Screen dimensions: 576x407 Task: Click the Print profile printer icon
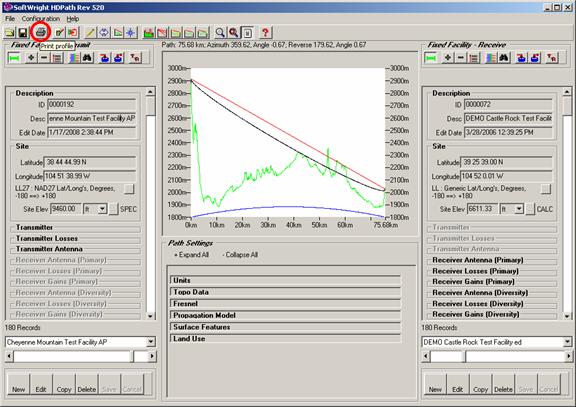[x=40, y=33]
